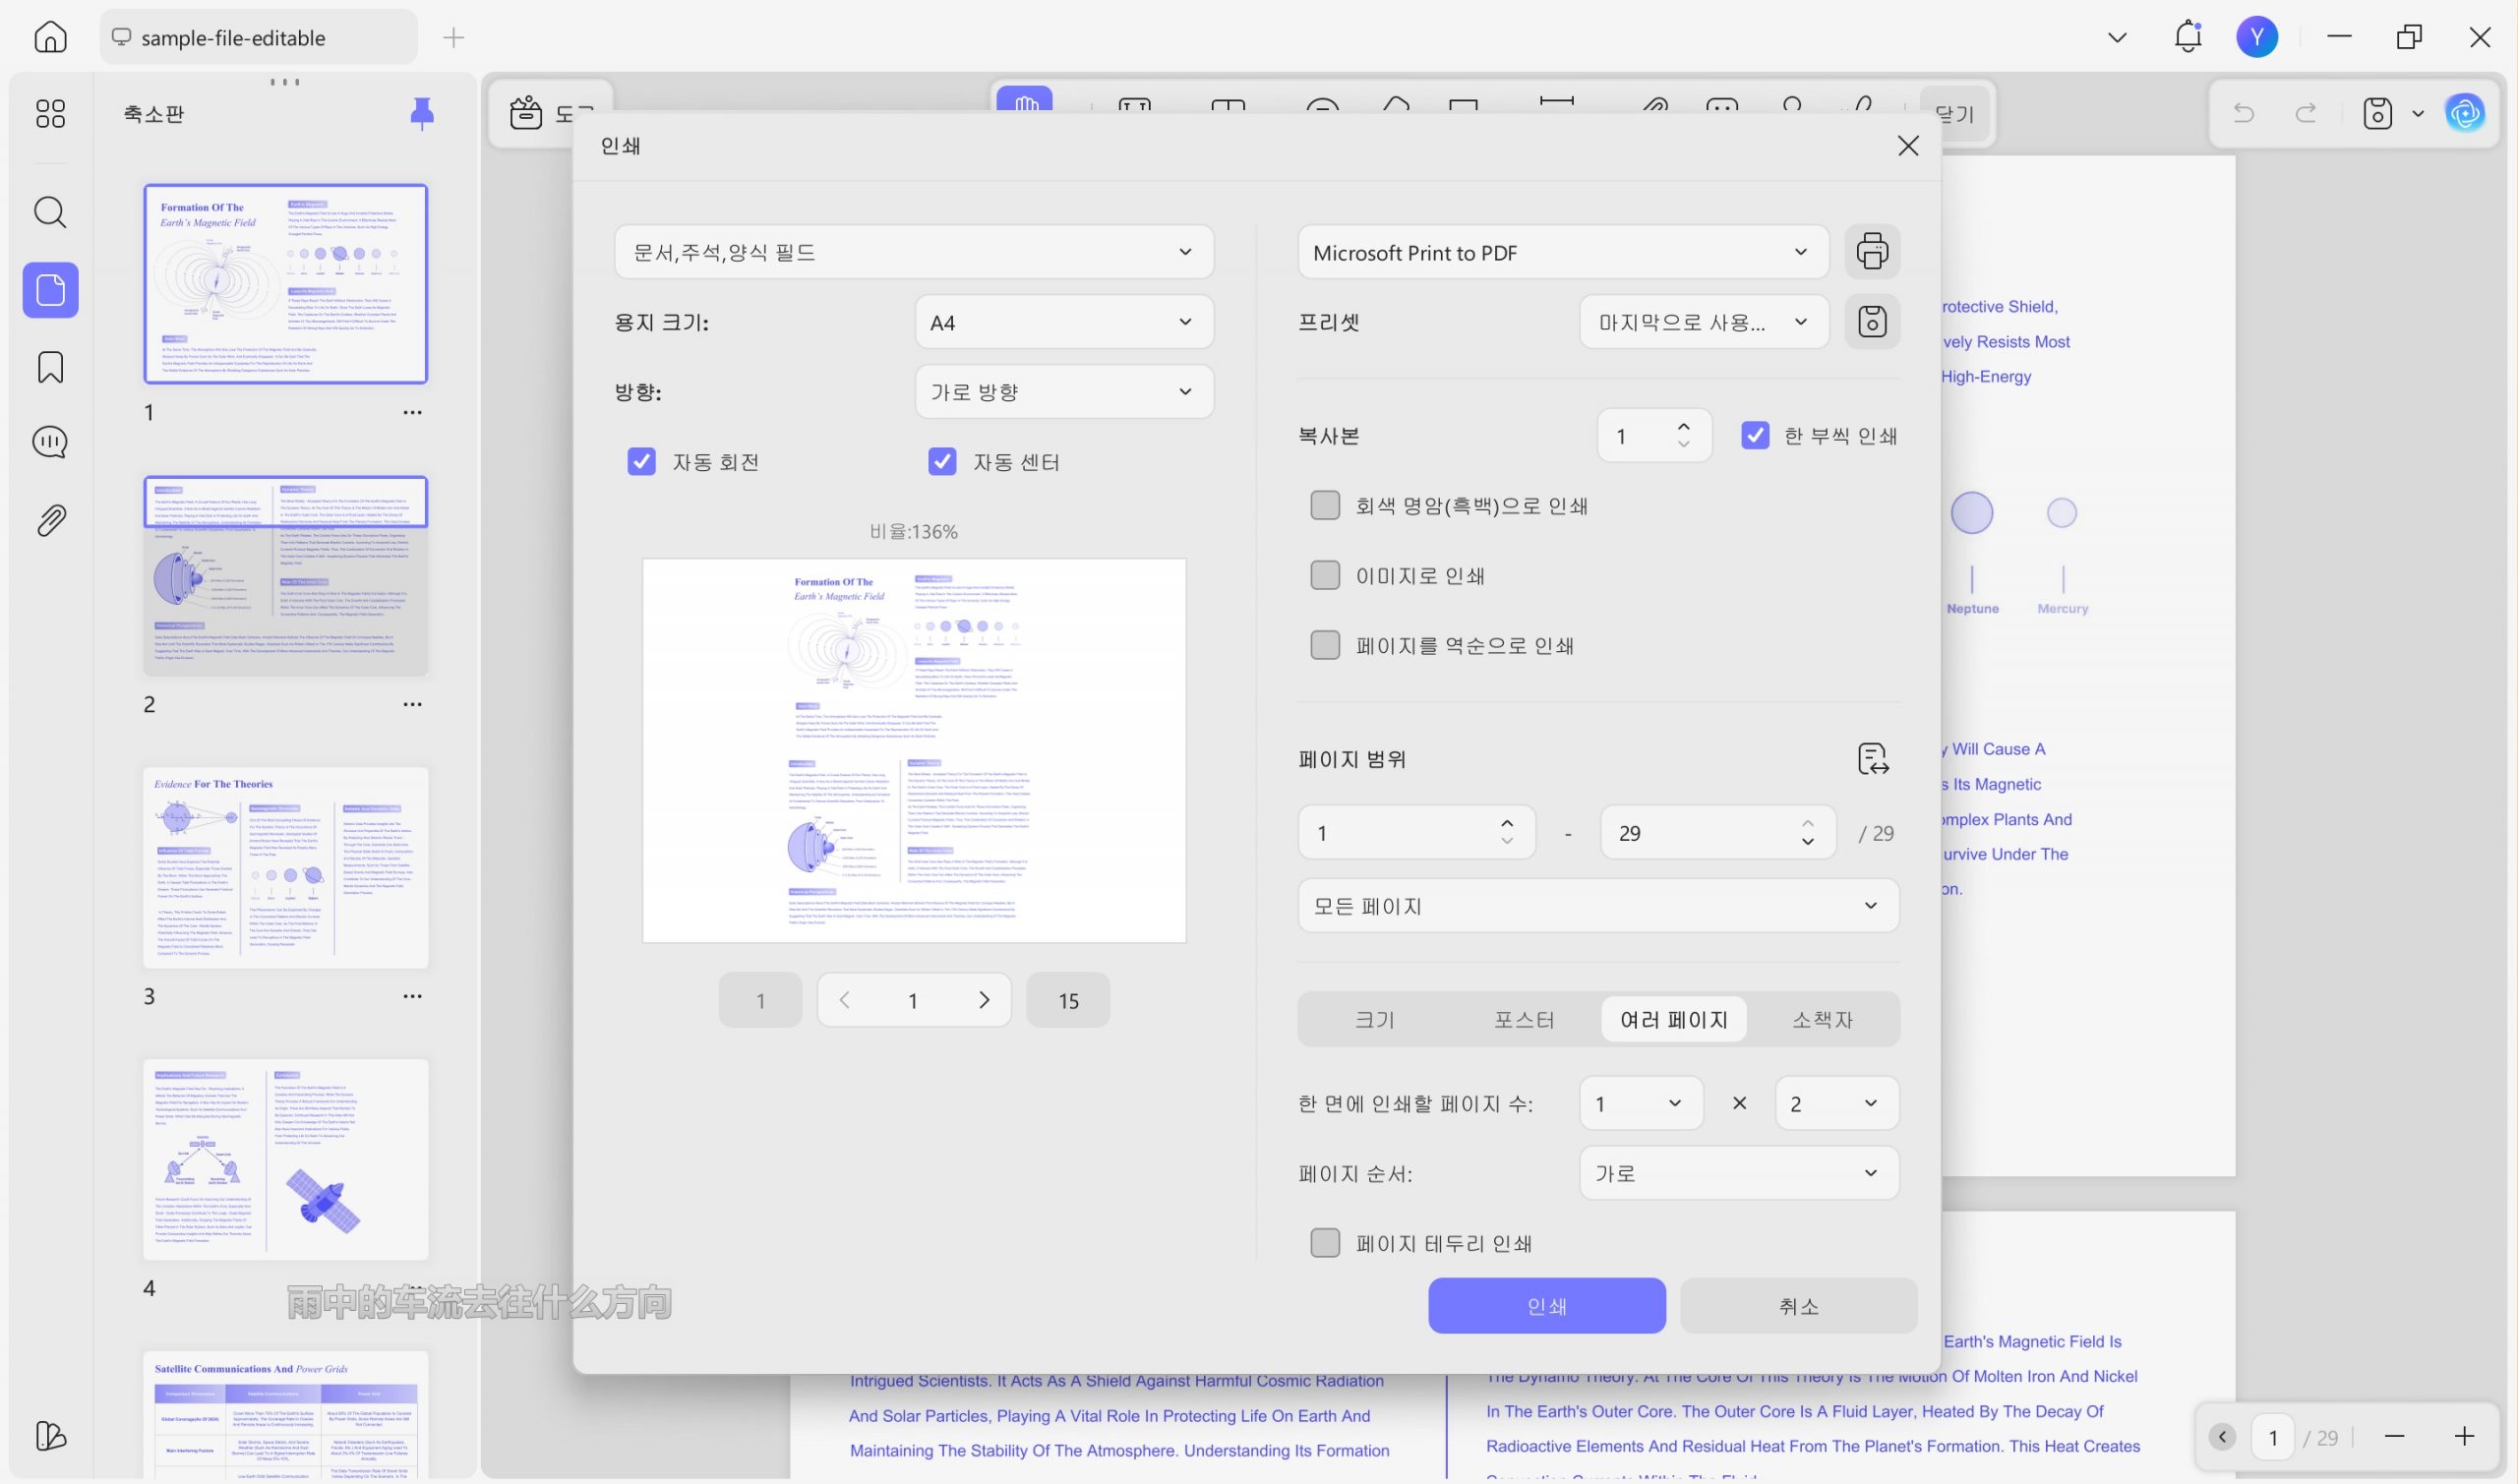Click the 인쇄 print button
The image size is (2518, 1484).
pos(1546,1306)
